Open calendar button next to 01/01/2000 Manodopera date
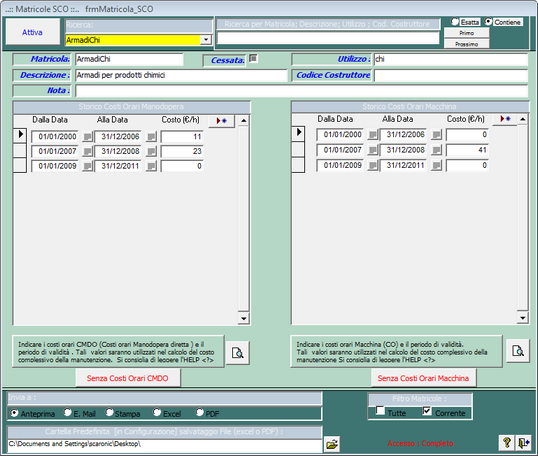The width and height of the screenshot is (538, 456). pos(87,137)
